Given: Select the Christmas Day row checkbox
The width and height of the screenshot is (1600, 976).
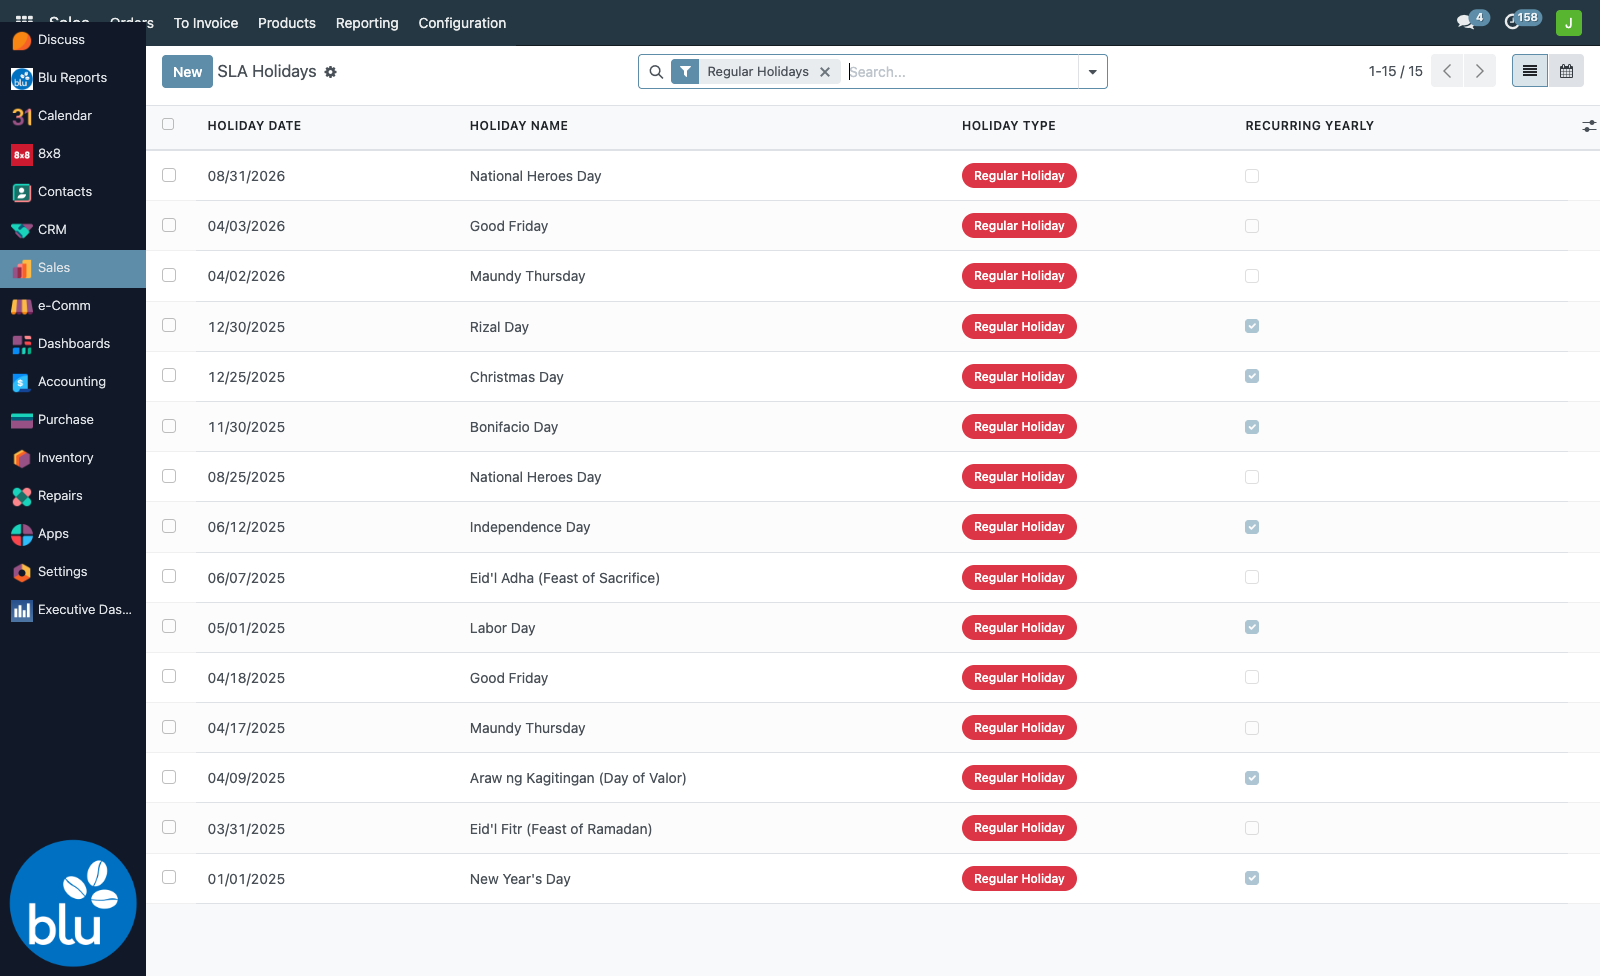Looking at the screenshot, I should (x=169, y=376).
